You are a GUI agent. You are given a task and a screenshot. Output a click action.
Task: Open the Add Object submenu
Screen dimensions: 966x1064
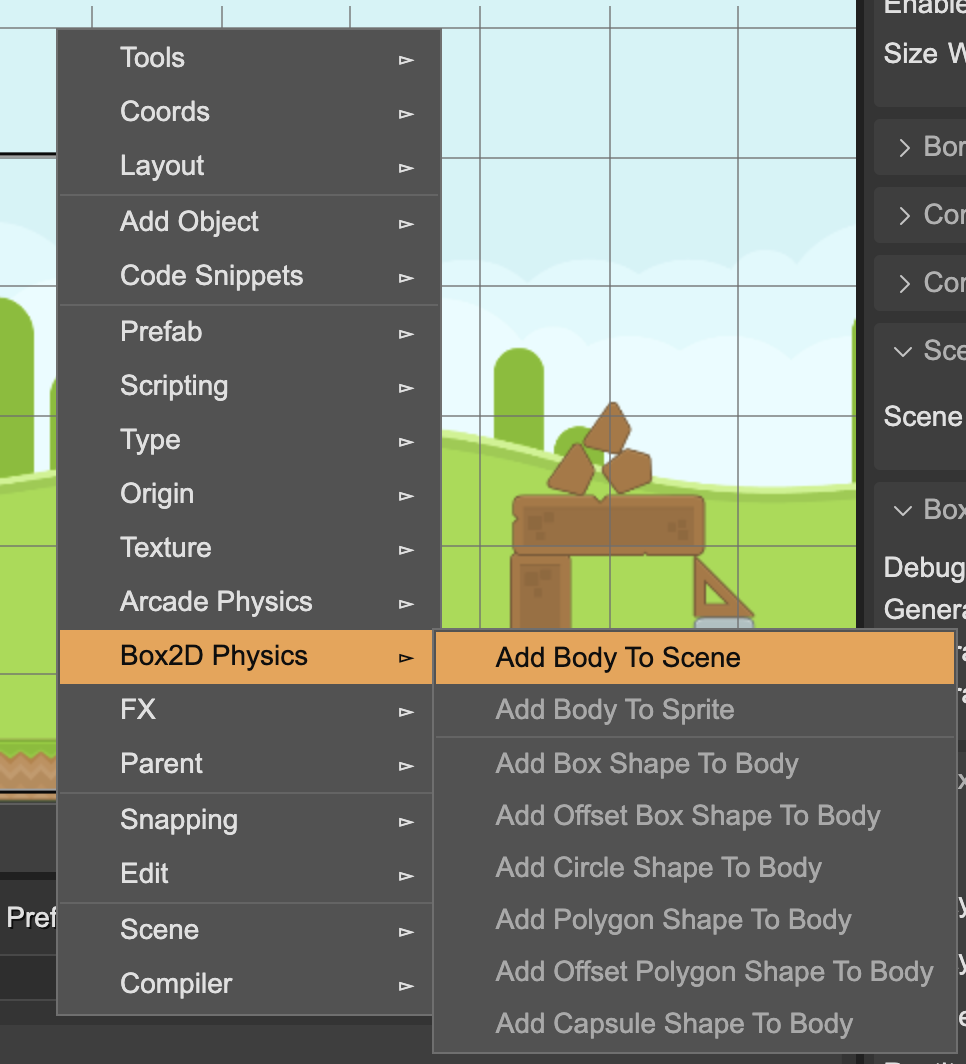pos(249,222)
